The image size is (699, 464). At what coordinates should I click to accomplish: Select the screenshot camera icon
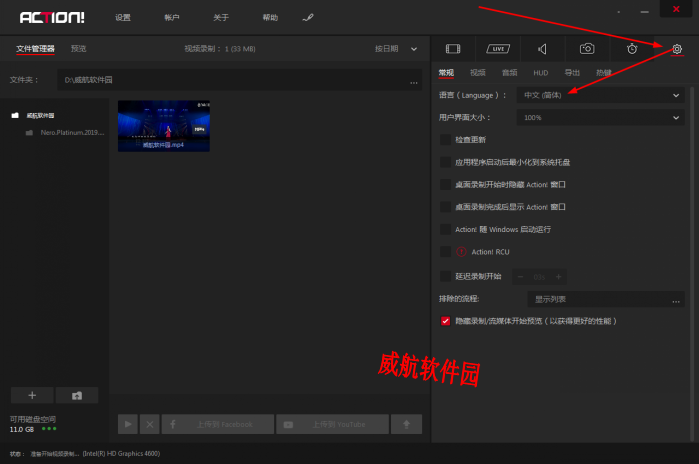588,48
